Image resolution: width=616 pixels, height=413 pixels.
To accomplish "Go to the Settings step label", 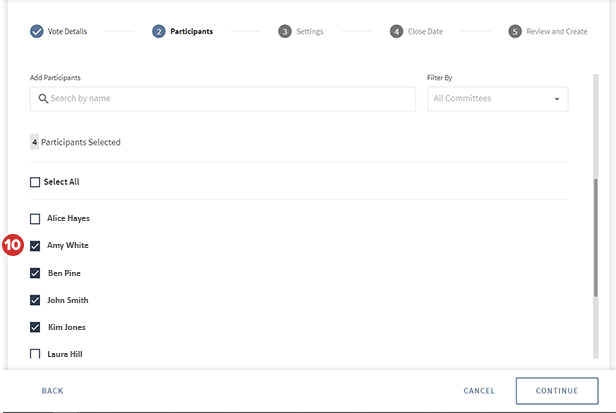I will 310,31.
